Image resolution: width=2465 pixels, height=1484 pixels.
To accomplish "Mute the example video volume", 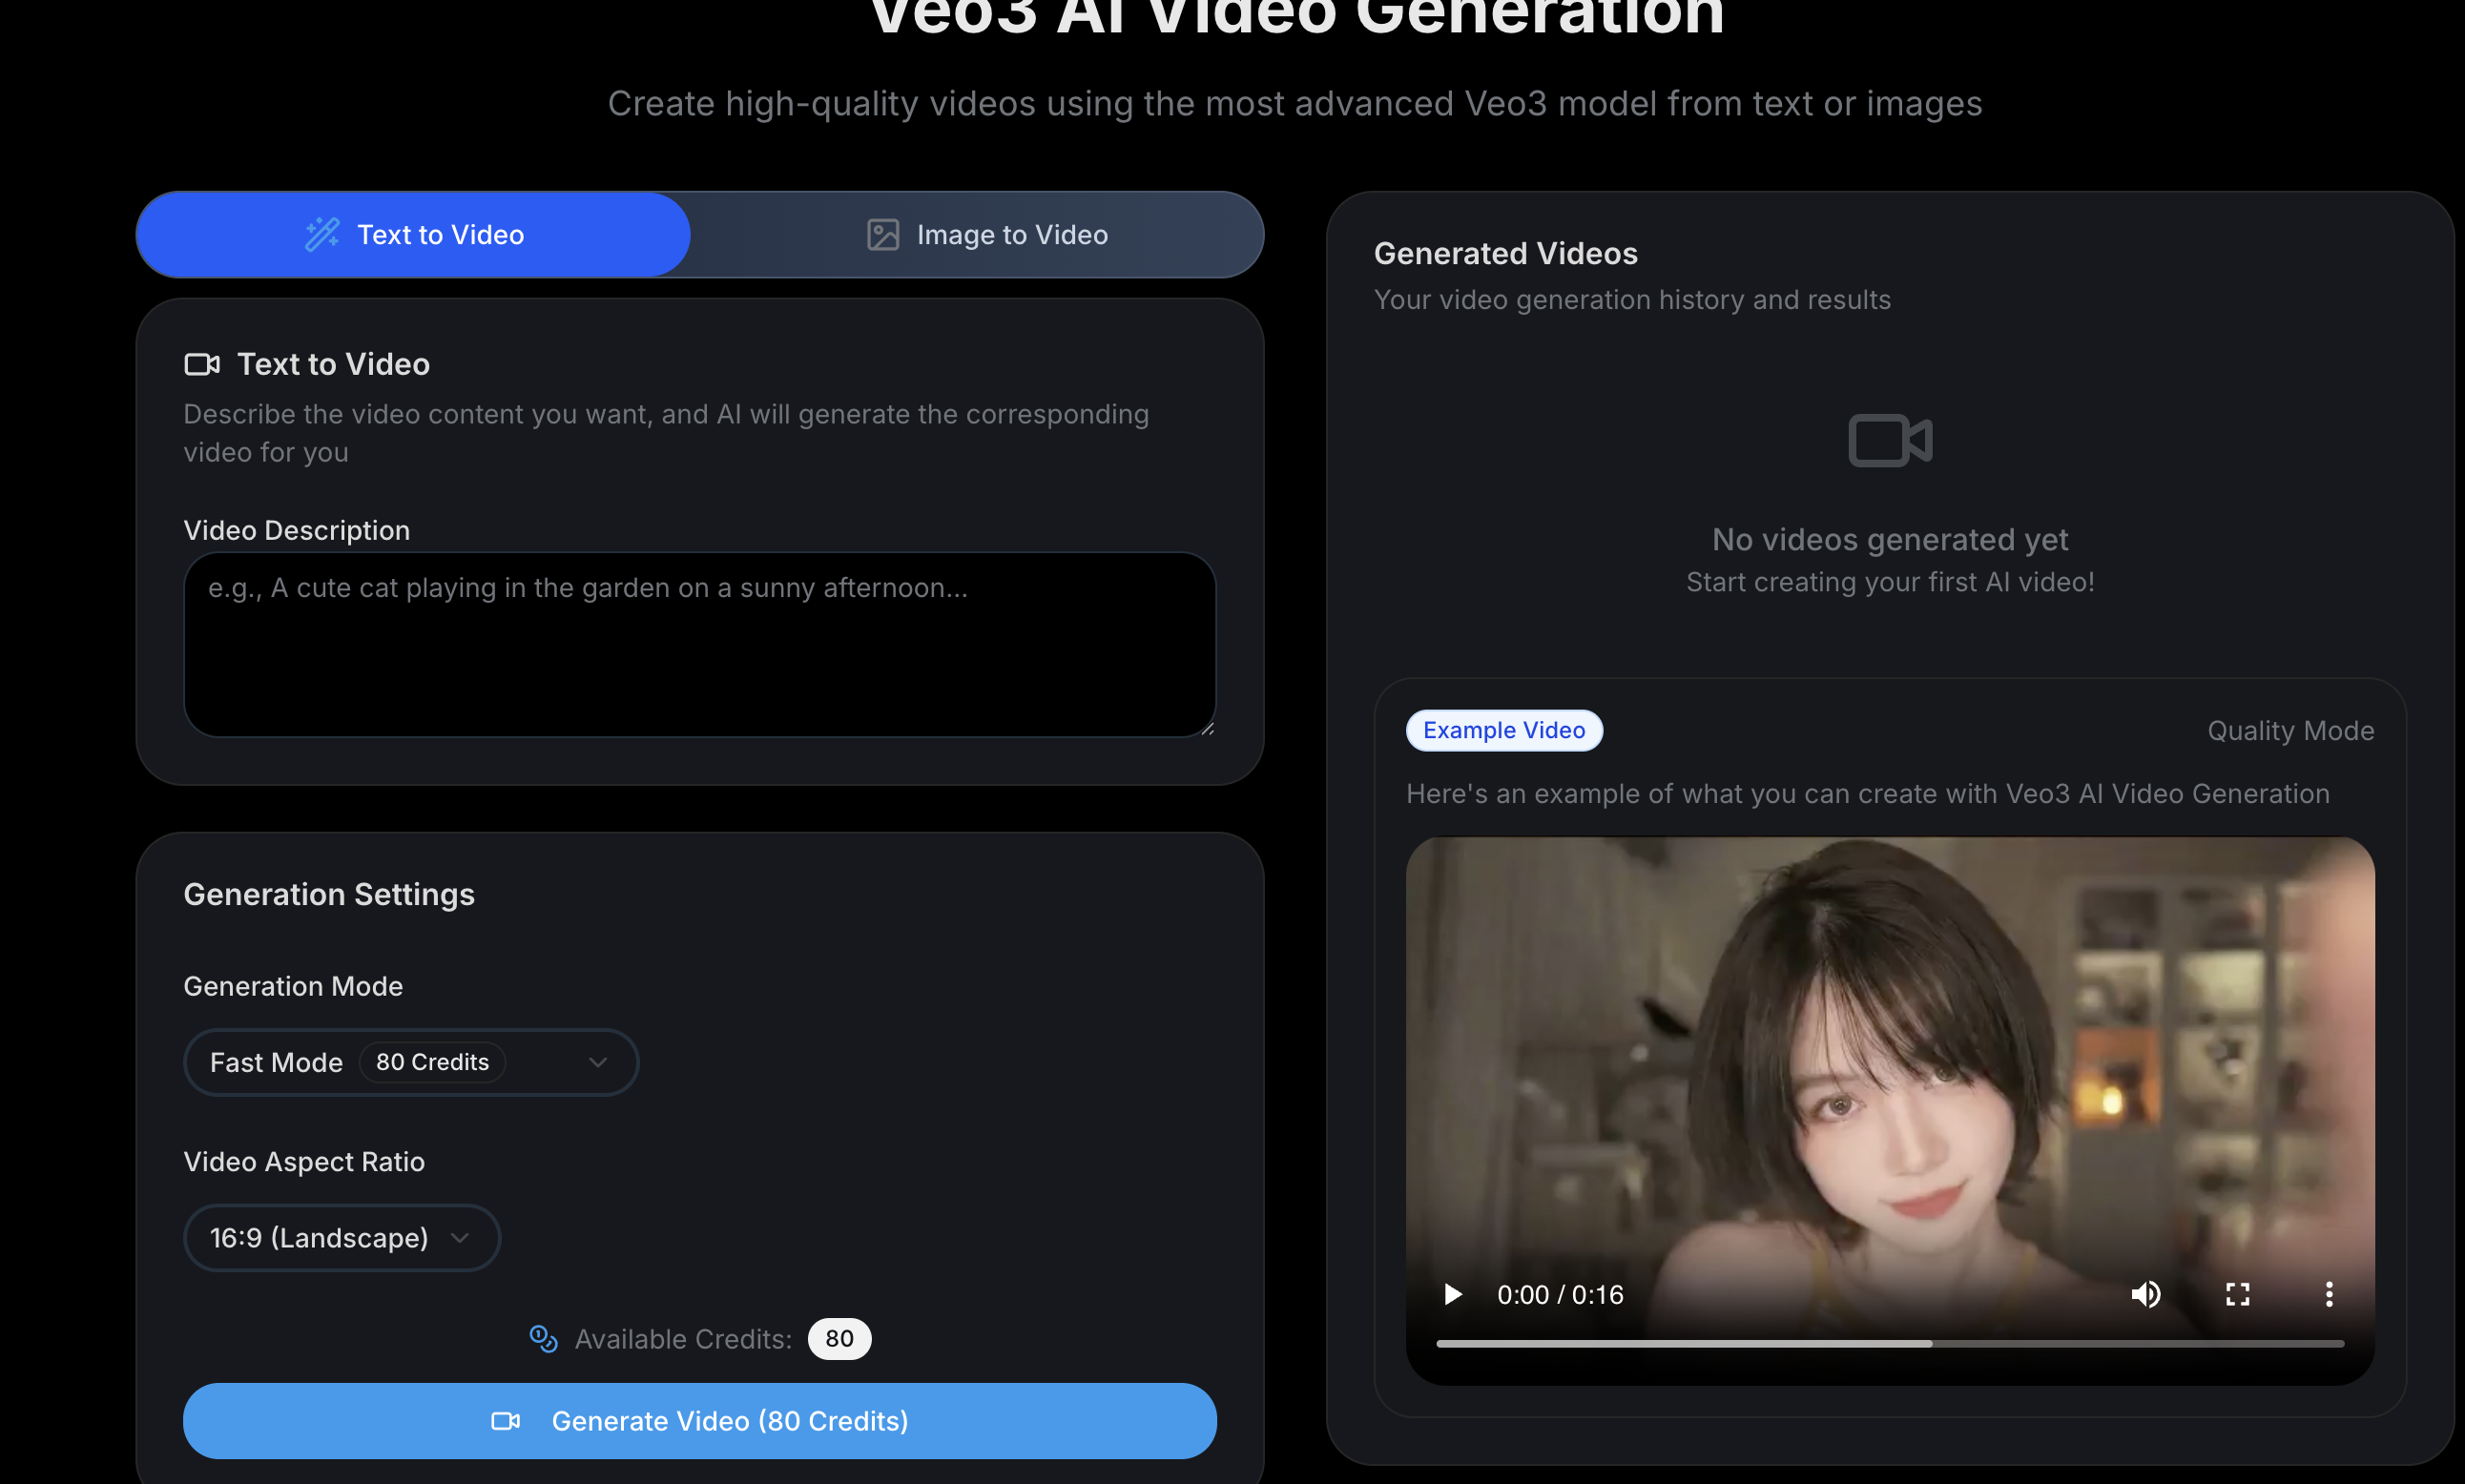I will click(2146, 1295).
